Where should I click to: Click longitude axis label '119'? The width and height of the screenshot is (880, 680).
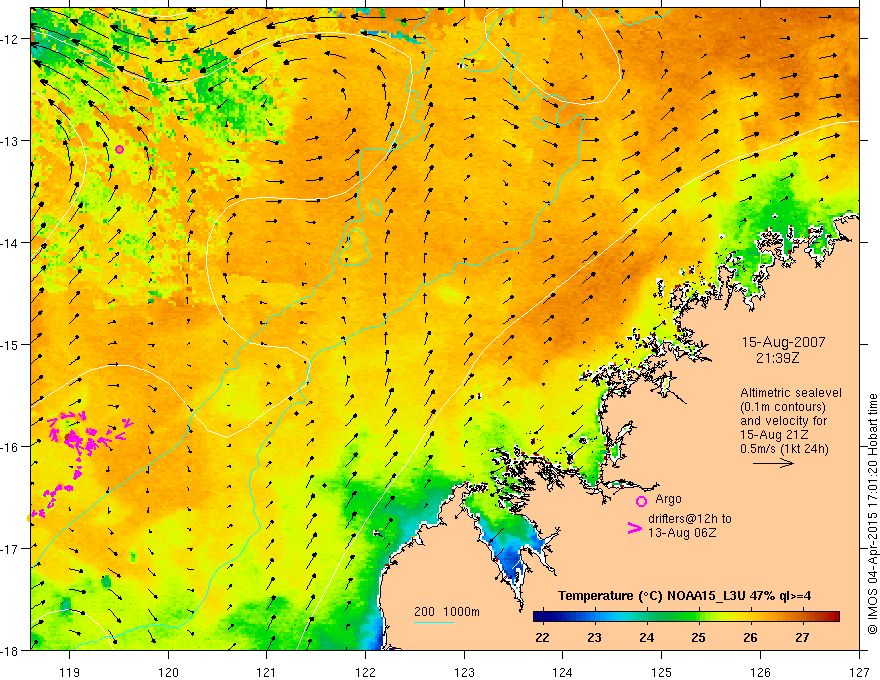70,672
